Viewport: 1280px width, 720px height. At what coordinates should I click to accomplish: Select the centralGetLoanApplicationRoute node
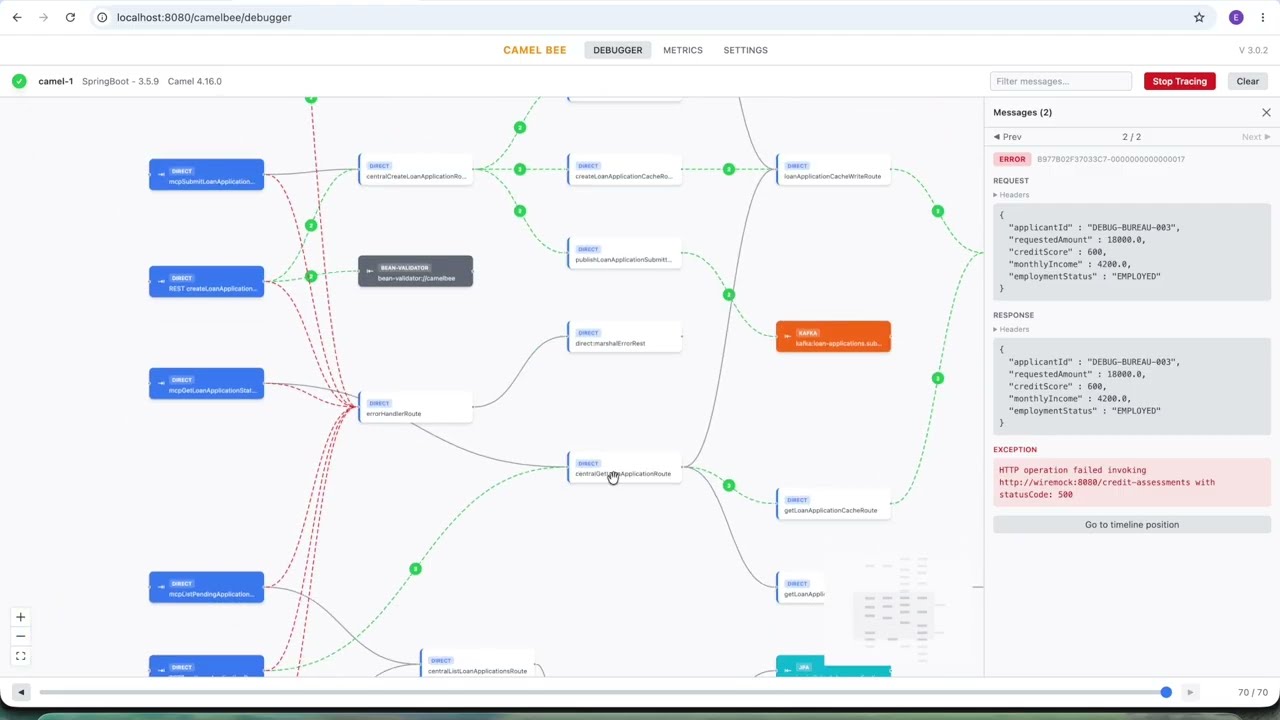(x=625, y=468)
